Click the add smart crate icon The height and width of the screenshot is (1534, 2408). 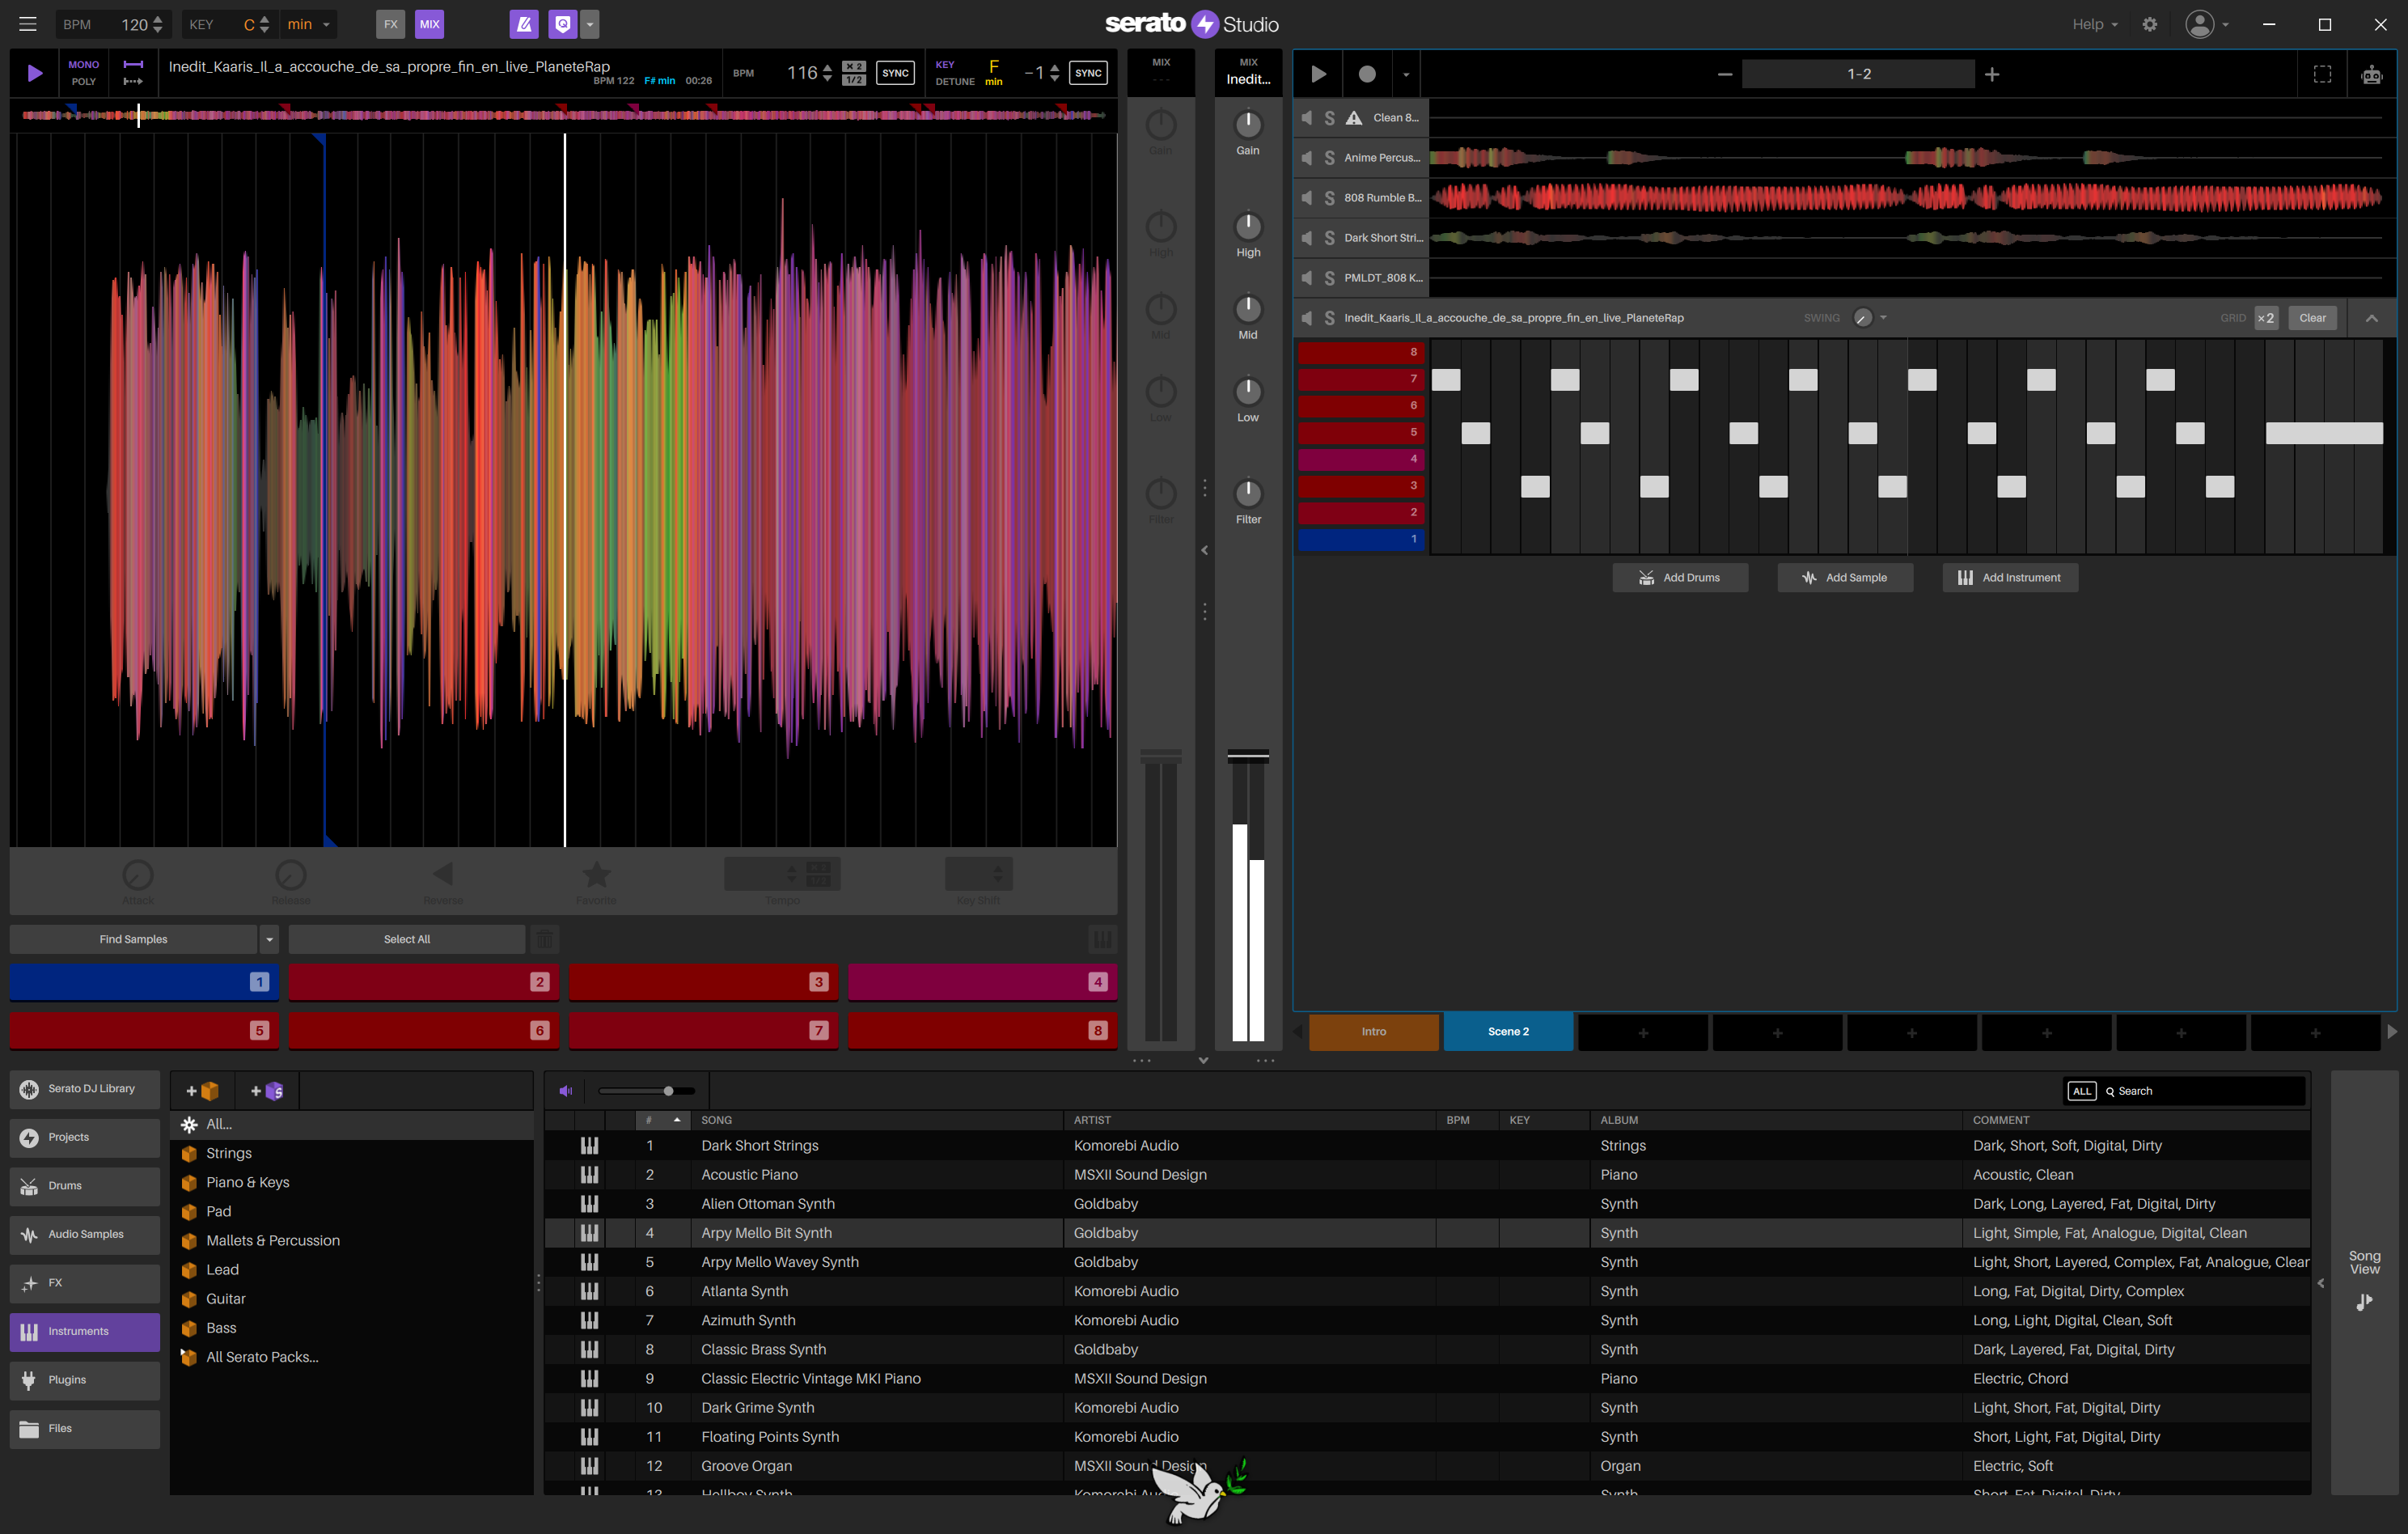(x=267, y=1091)
